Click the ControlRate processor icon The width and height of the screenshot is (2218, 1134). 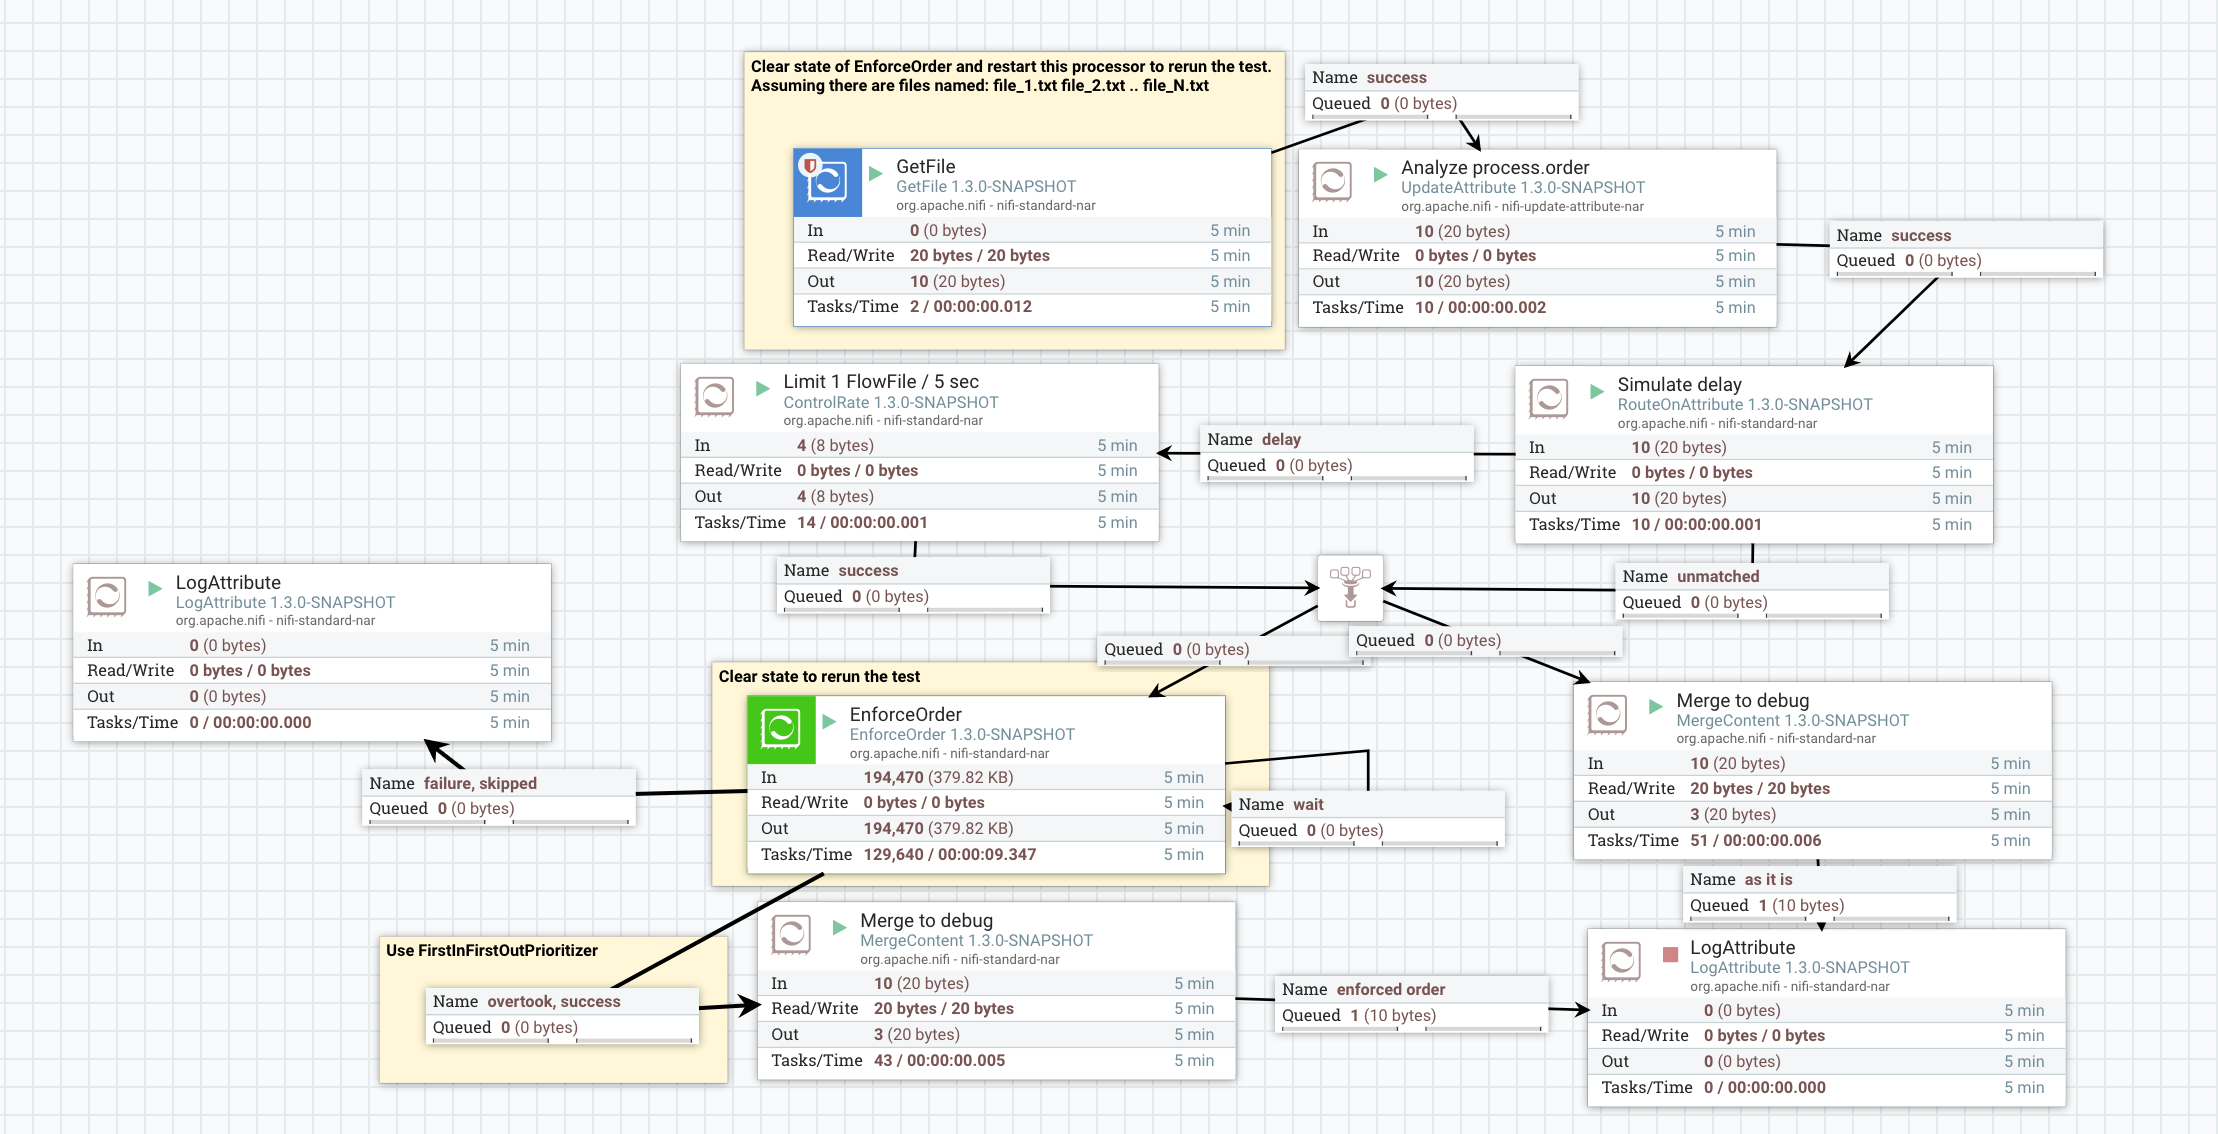pos(714,397)
